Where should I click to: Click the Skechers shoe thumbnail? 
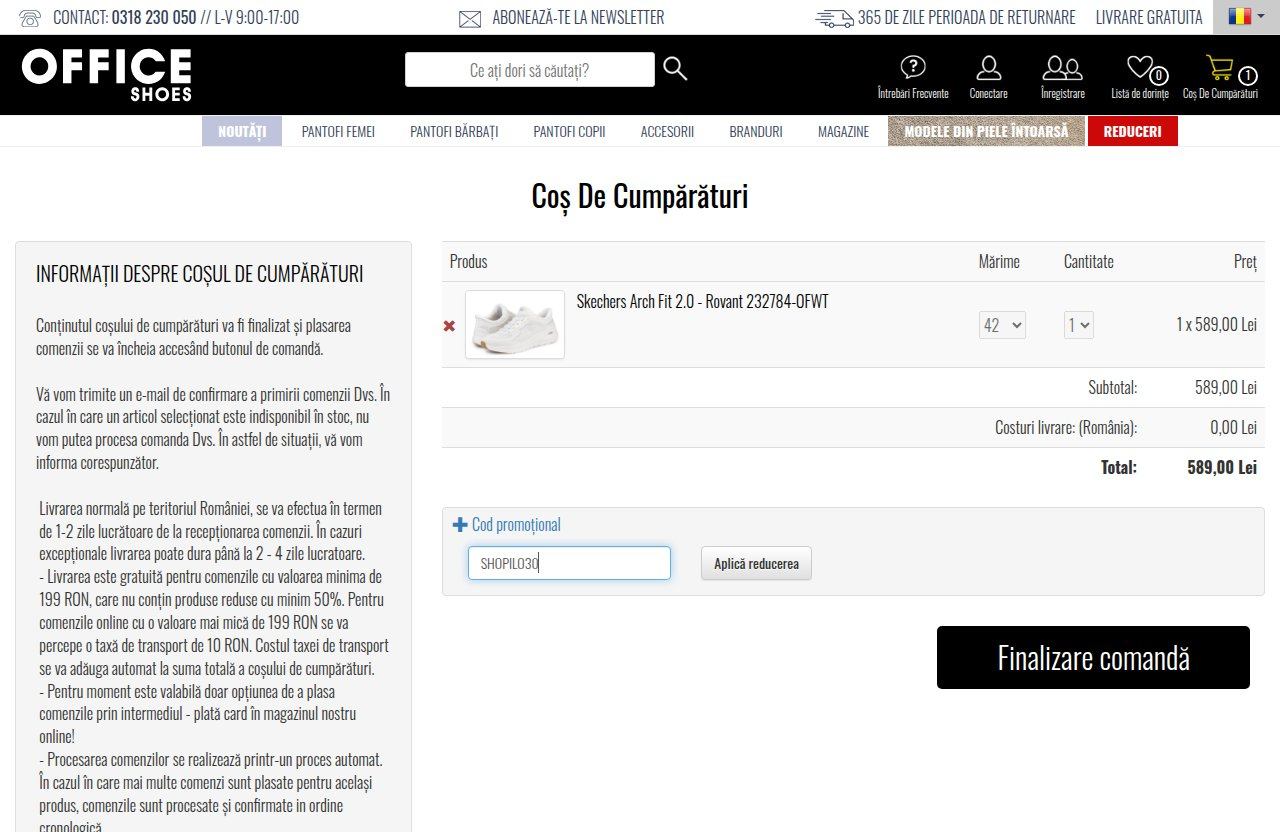[515, 324]
